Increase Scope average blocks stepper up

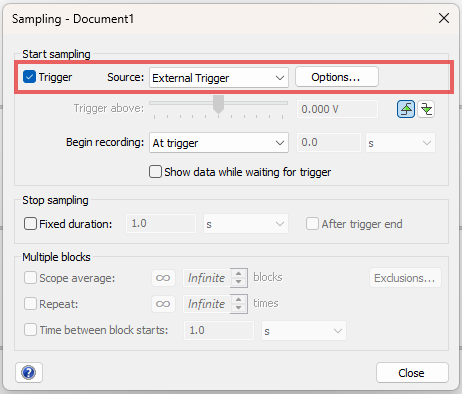coord(238,274)
